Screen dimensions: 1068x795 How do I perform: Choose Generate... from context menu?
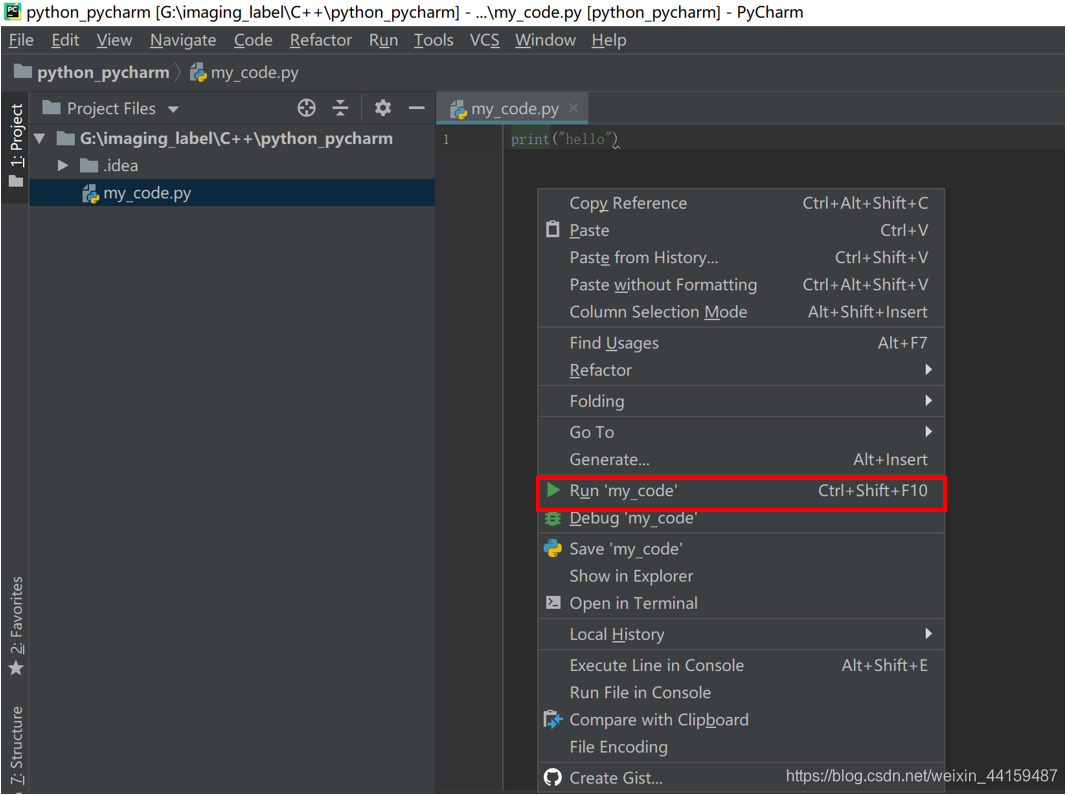[x=741, y=460]
